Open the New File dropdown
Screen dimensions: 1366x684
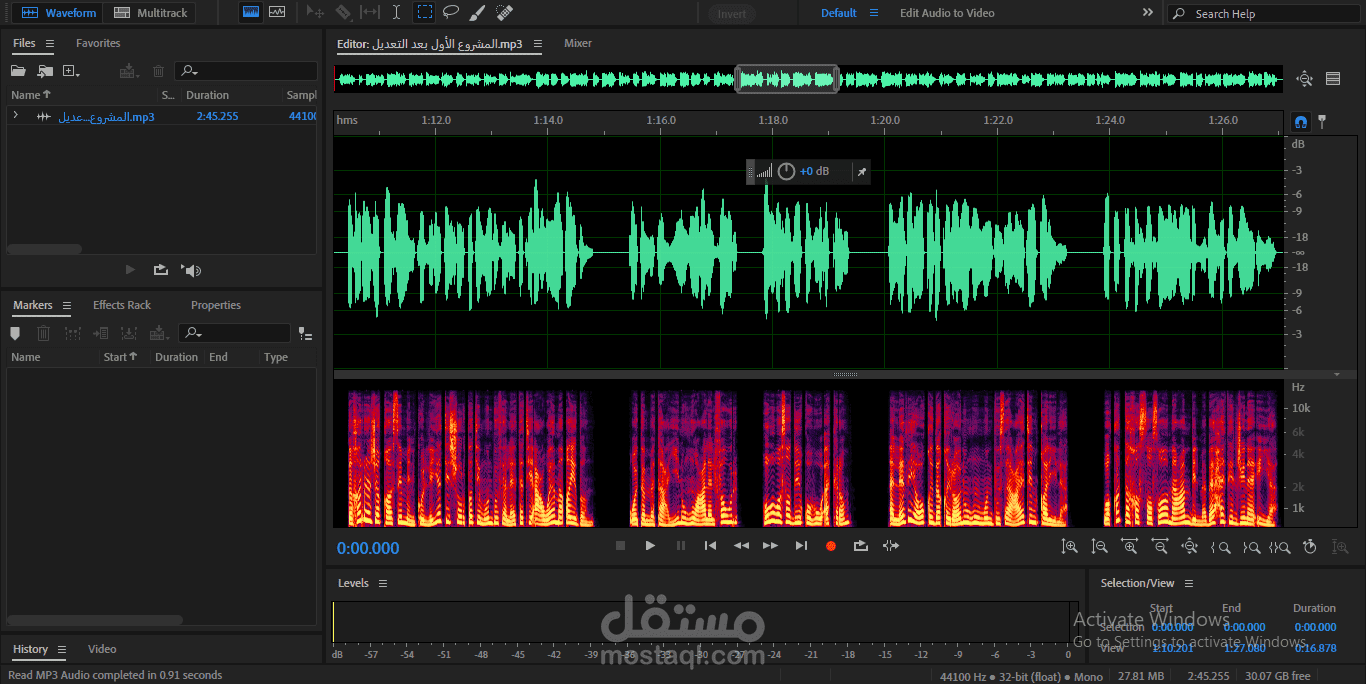click(x=71, y=71)
